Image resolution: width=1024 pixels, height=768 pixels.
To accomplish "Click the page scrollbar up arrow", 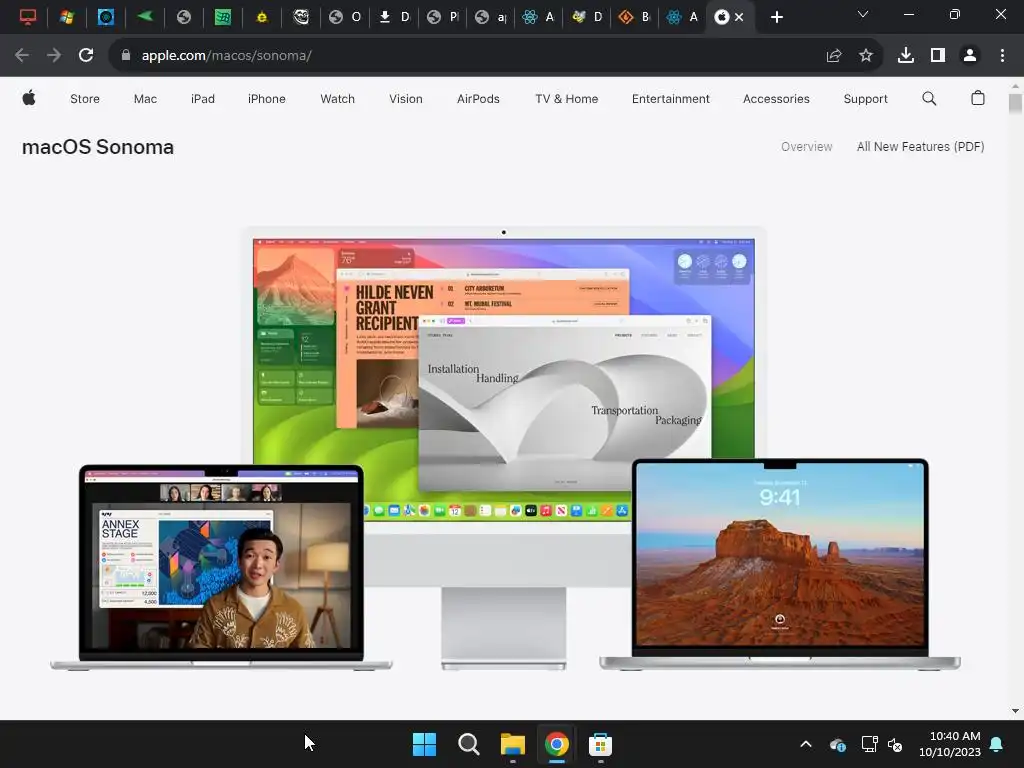I will (1015, 86).
